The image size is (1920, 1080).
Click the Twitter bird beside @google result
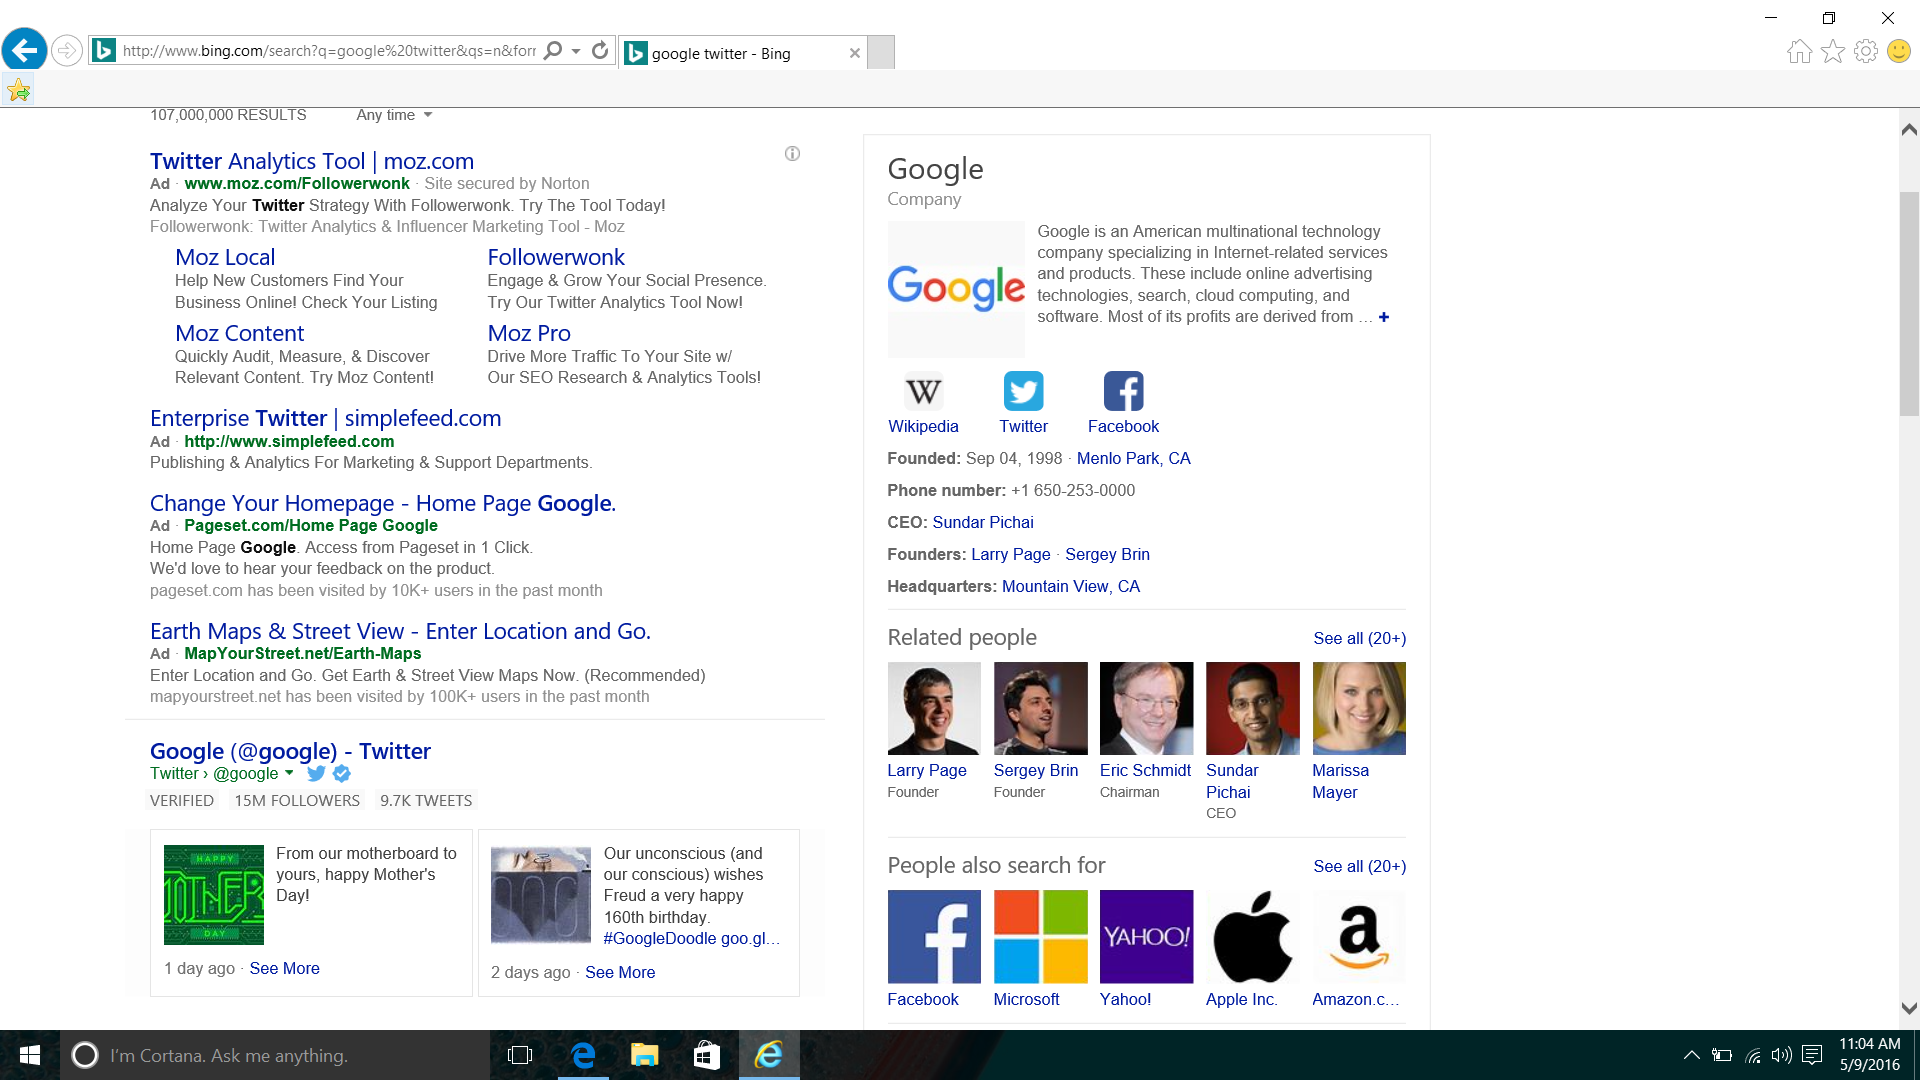tap(316, 773)
